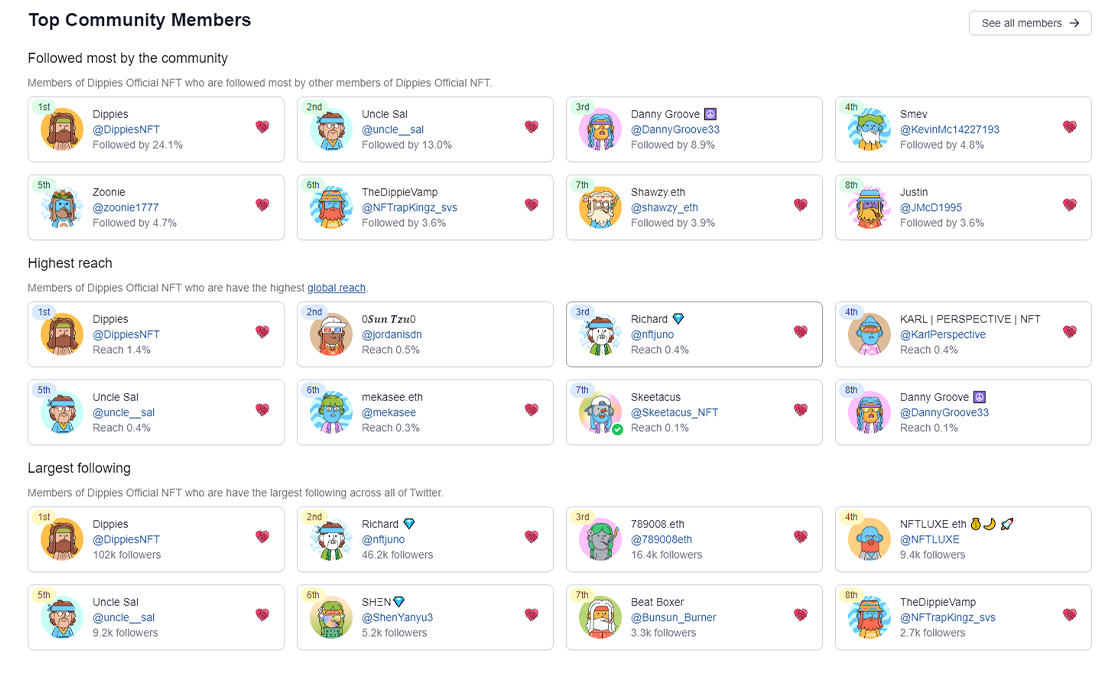Open the @DippiesNFT handle under Followed most
Viewport: 1115px width, 675px height.
[126, 130]
